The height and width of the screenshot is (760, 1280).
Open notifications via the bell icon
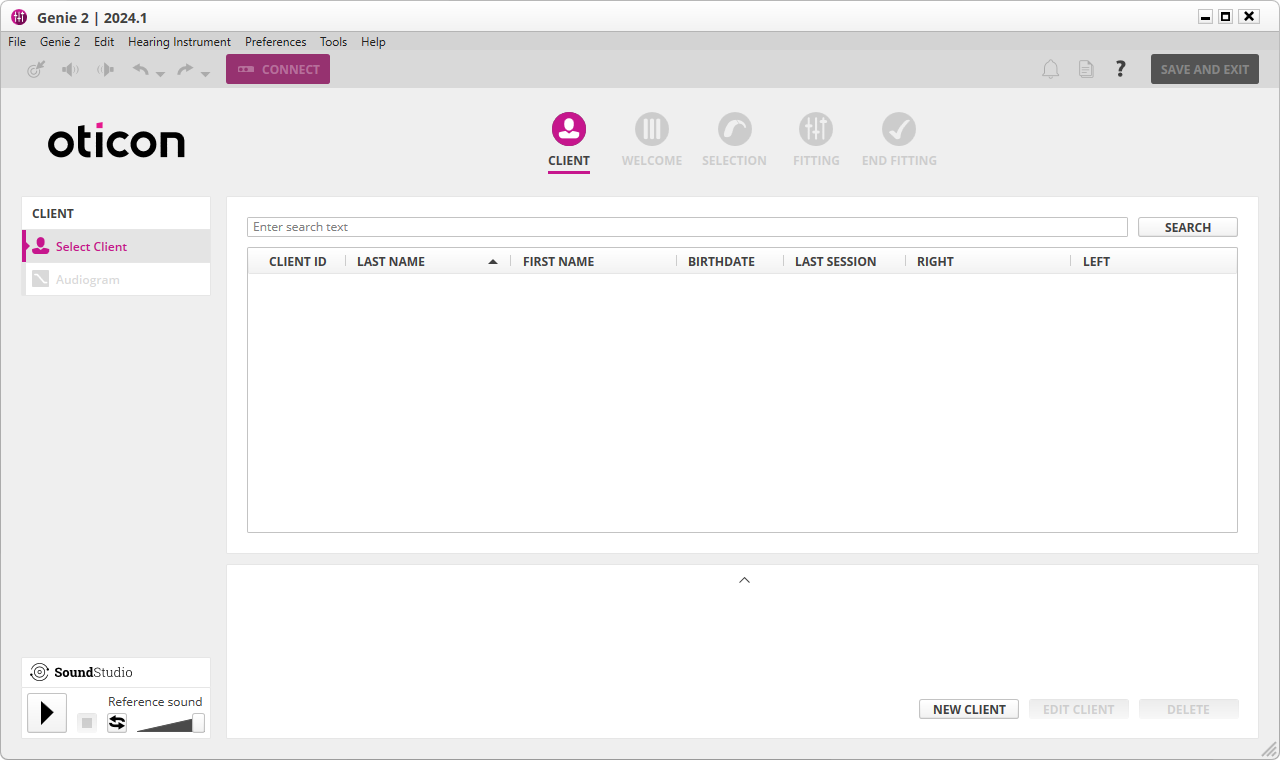click(x=1050, y=69)
